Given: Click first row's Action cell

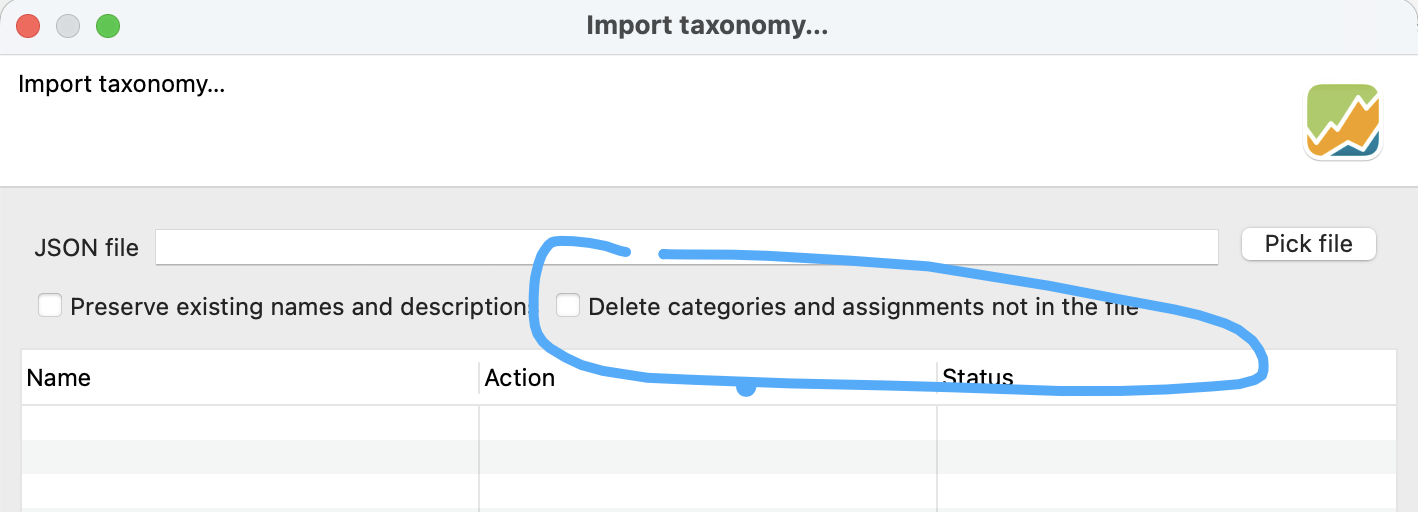Looking at the screenshot, I should pos(707,423).
